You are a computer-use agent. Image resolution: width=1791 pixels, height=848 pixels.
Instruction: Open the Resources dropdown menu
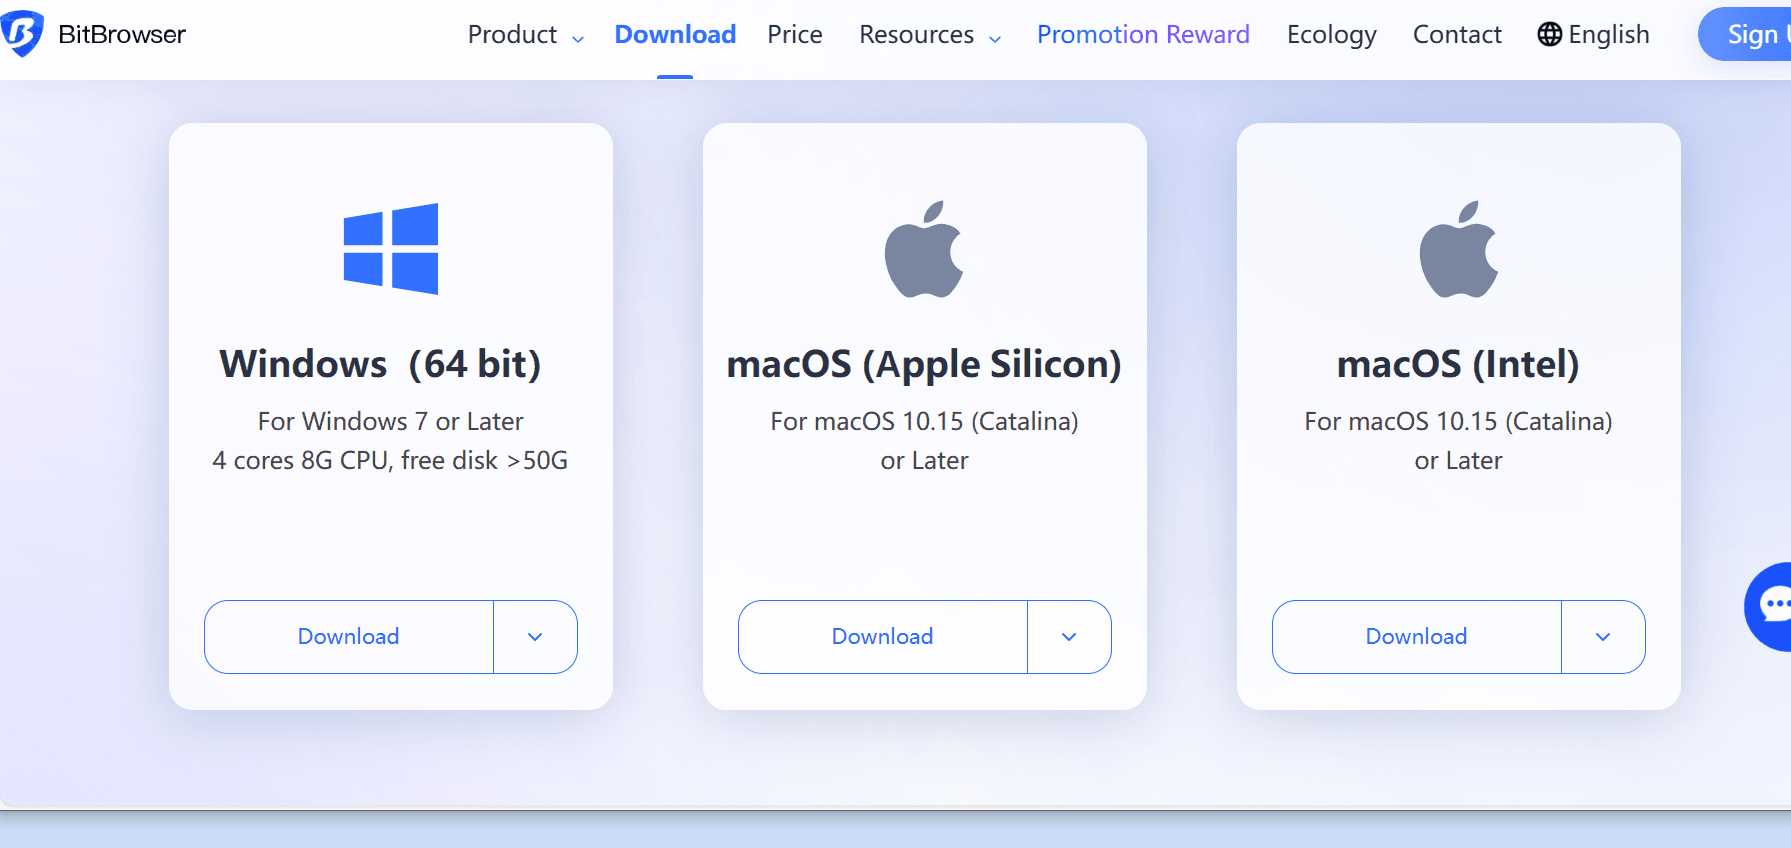coord(929,35)
